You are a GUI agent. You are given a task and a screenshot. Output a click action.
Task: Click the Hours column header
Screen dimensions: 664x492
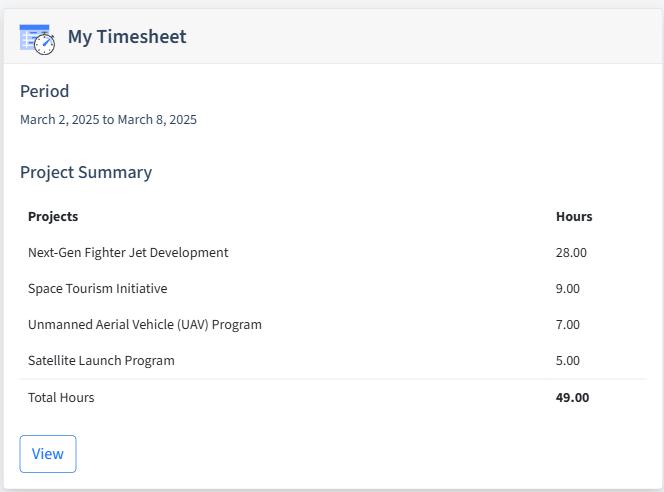coord(574,216)
